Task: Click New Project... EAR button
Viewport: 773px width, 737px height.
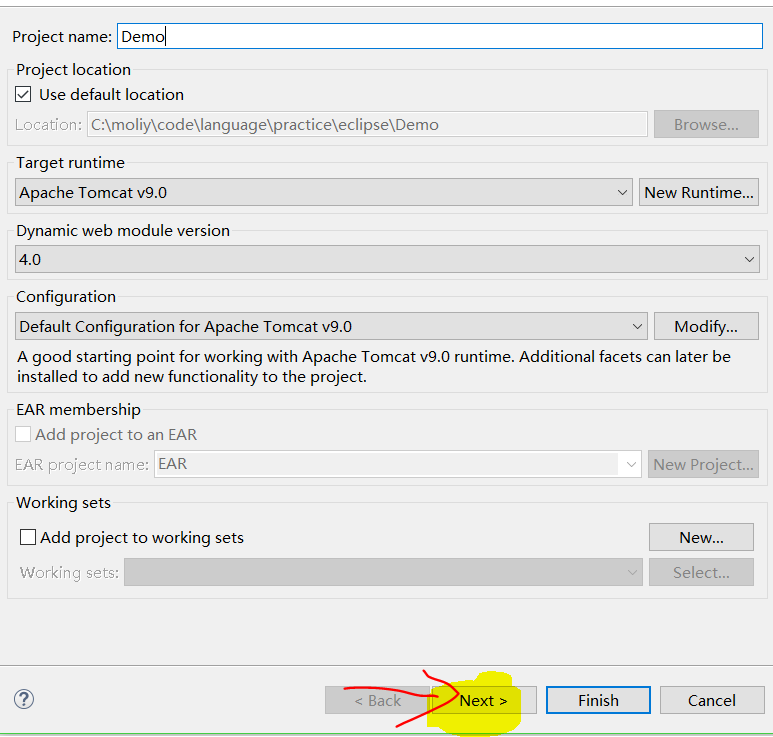Action: coord(703,464)
